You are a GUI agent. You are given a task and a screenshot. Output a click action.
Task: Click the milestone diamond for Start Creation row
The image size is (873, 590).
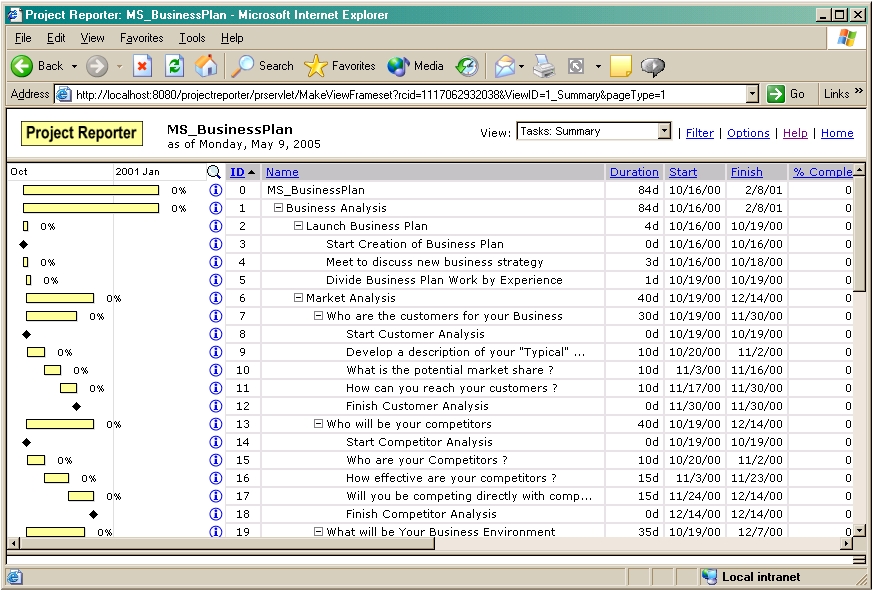pyautogui.click(x=23, y=244)
